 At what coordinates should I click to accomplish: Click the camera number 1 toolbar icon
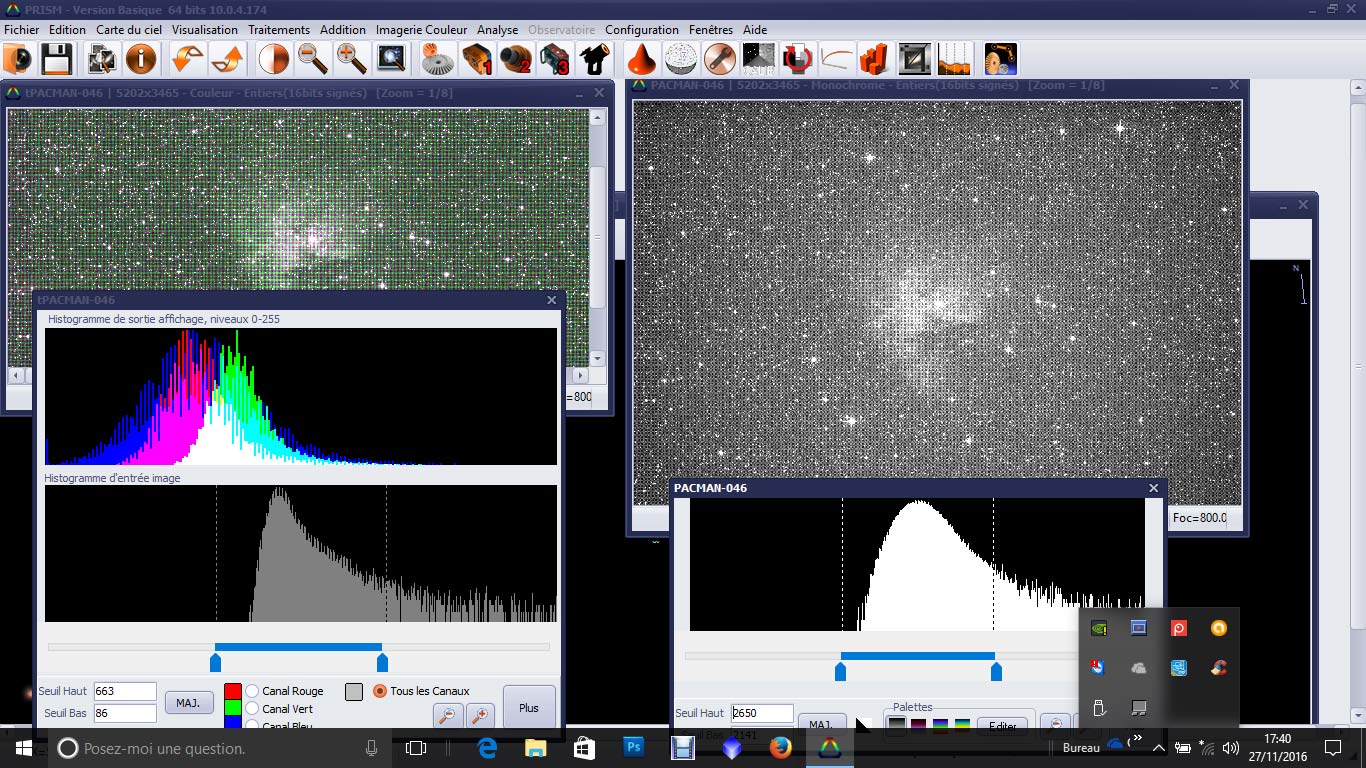(477, 59)
